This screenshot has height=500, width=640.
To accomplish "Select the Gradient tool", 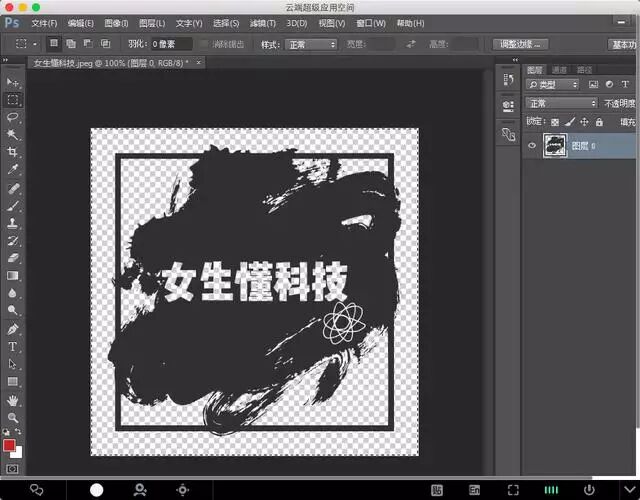I will click(12, 276).
